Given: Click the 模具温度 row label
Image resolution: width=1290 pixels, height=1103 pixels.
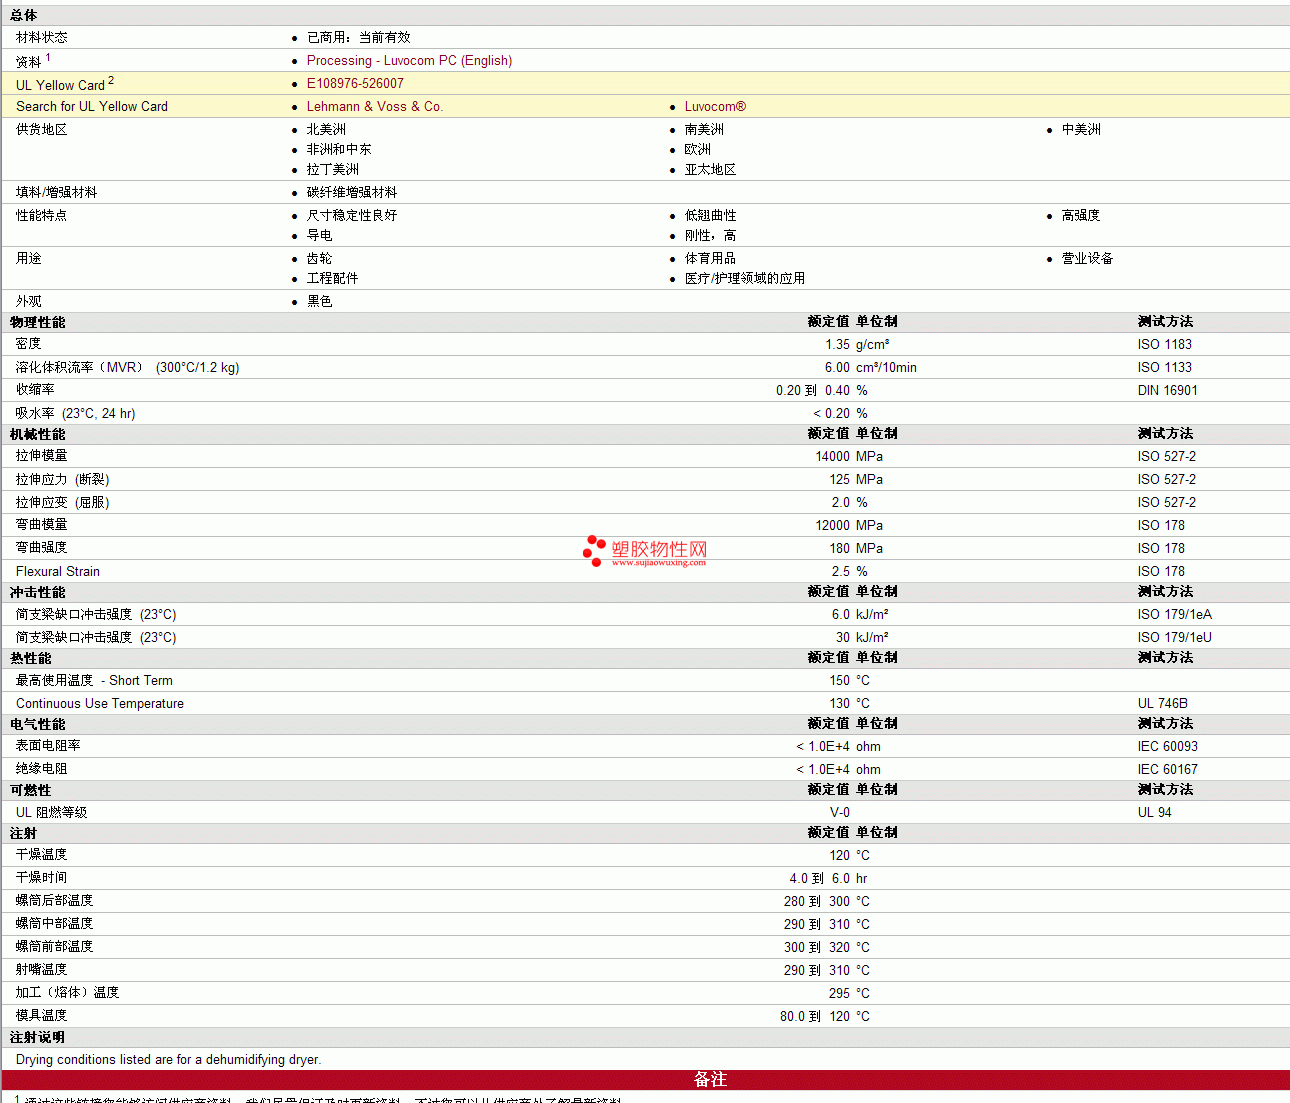Looking at the screenshot, I should [42, 1016].
